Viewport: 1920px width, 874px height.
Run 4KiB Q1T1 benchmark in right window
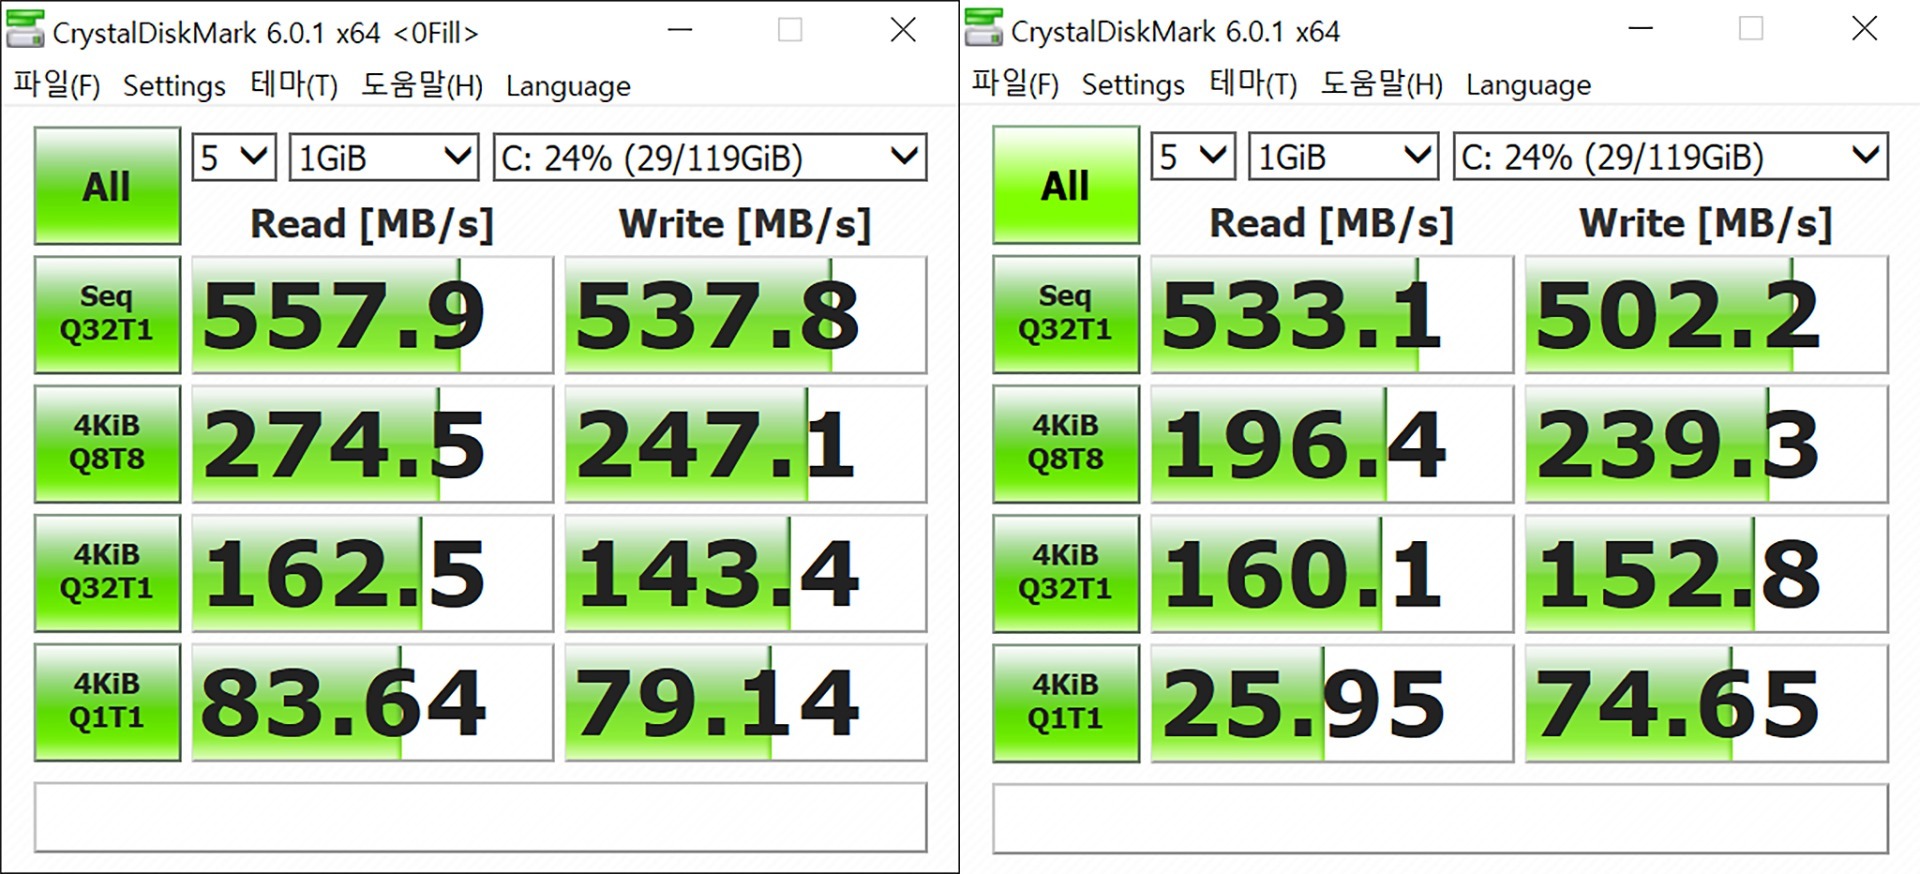[1065, 702]
